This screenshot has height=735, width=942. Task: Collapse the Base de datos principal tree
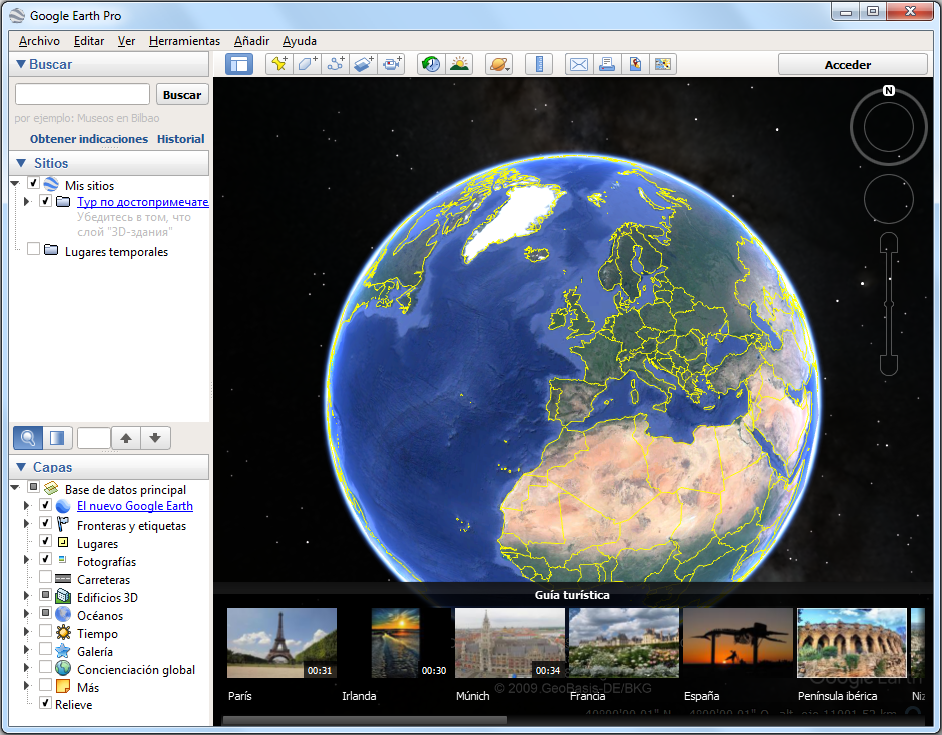16,488
